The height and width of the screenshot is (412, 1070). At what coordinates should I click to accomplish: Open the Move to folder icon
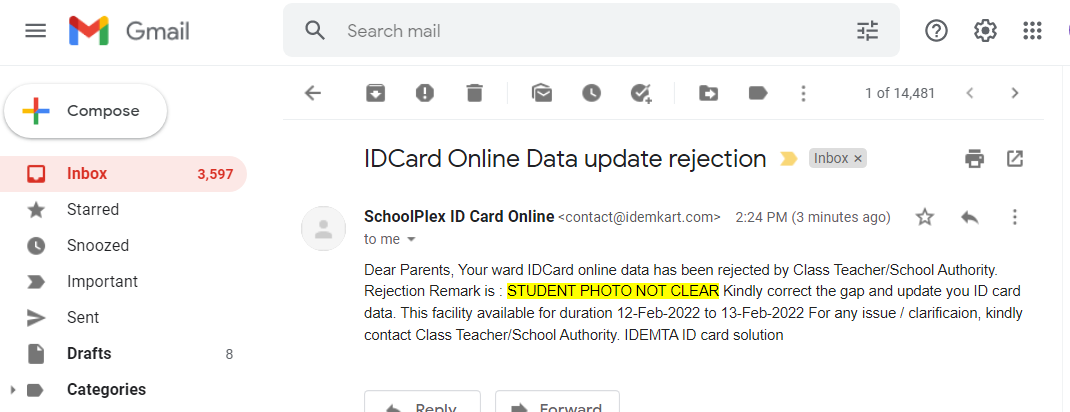pos(708,93)
